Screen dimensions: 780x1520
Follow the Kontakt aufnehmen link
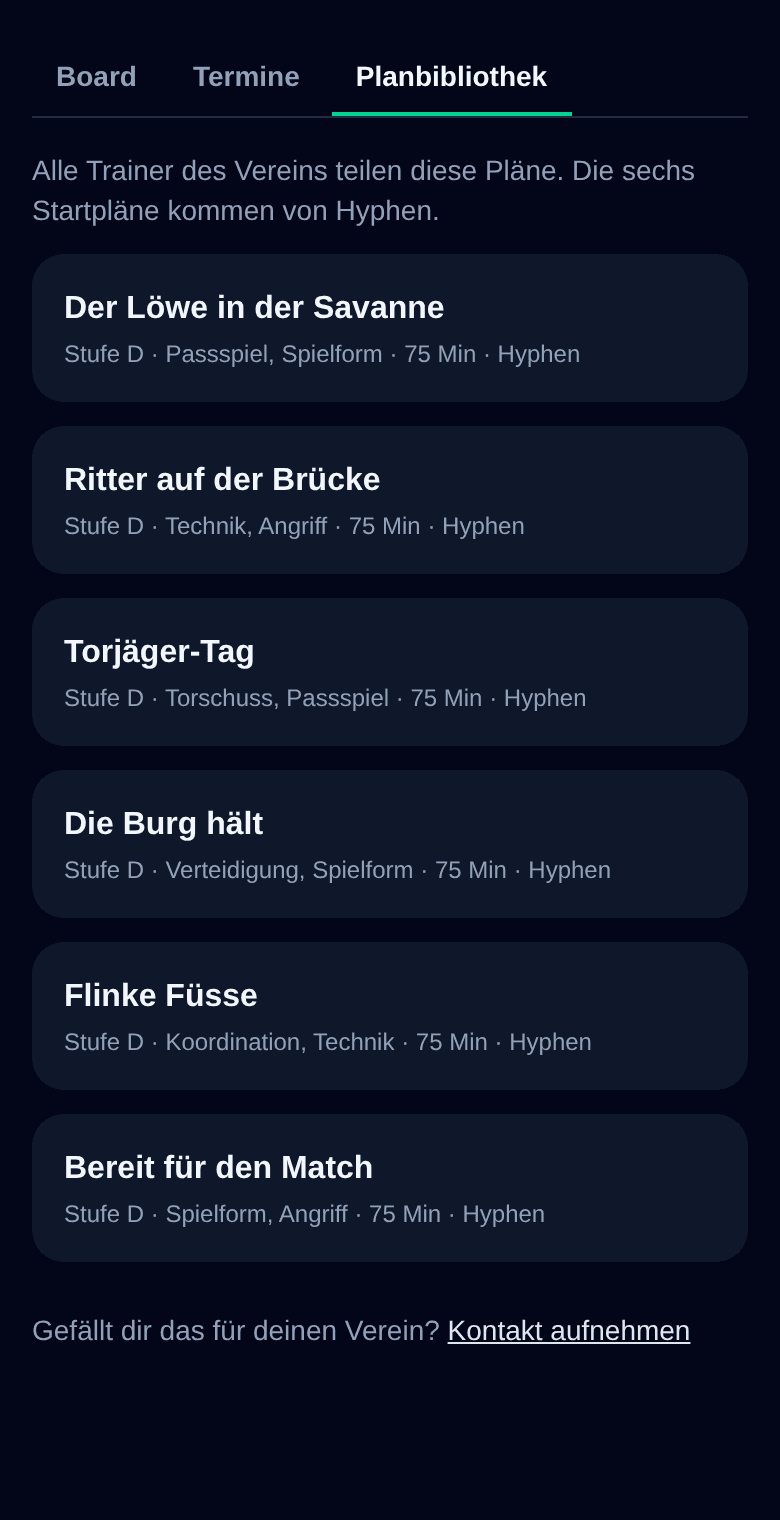[x=568, y=1331]
